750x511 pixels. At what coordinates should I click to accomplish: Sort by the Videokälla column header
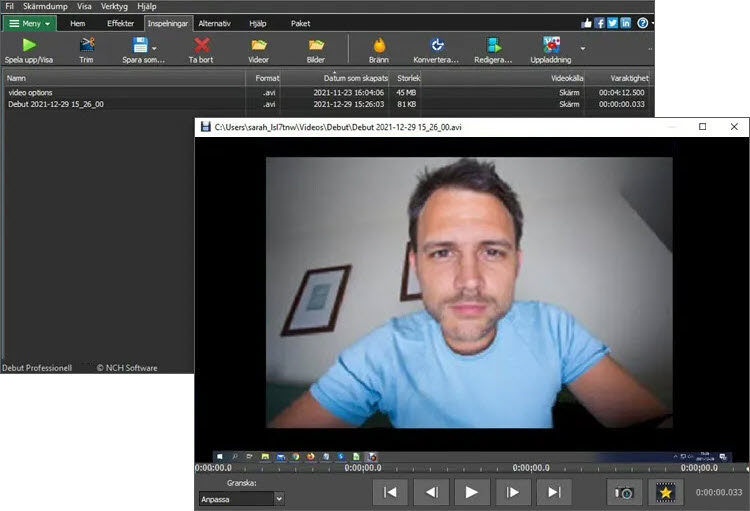click(x=503, y=78)
